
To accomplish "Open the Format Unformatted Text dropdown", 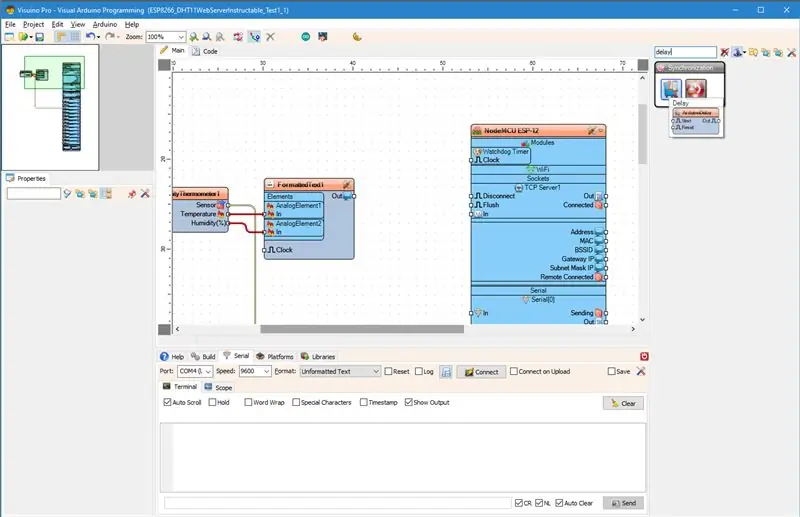I will click(340, 372).
